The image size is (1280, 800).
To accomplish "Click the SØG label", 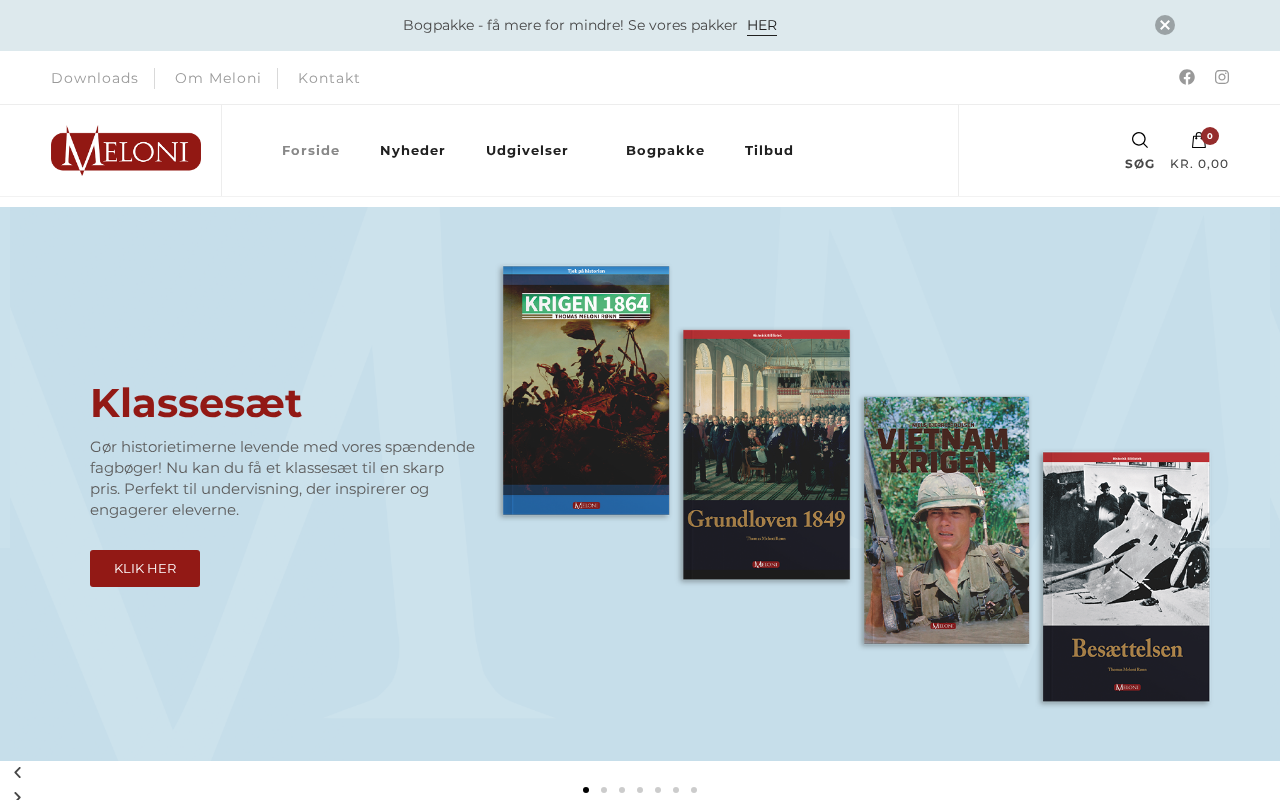I will coord(1140,164).
